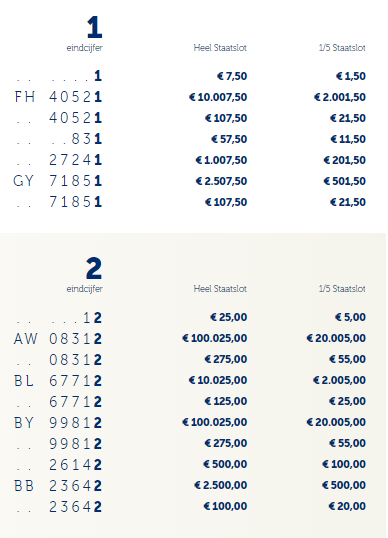Select lot number GY 718511
The width and height of the screenshot is (388, 538).
tap(58, 181)
